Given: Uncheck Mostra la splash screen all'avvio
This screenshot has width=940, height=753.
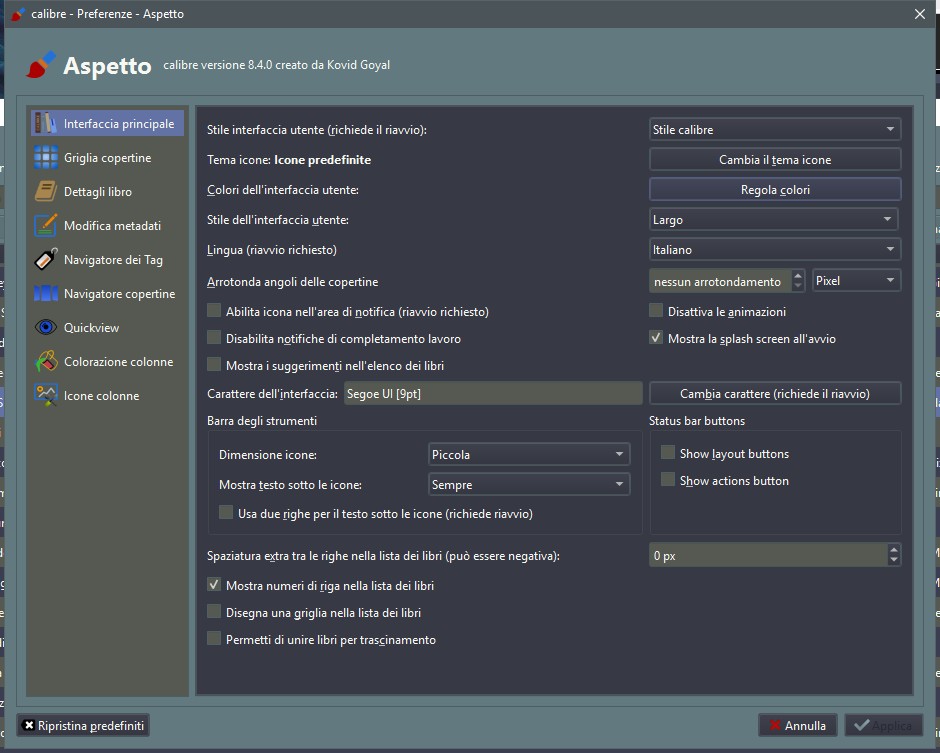Looking at the screenshot, I should [x=657, y=339].
